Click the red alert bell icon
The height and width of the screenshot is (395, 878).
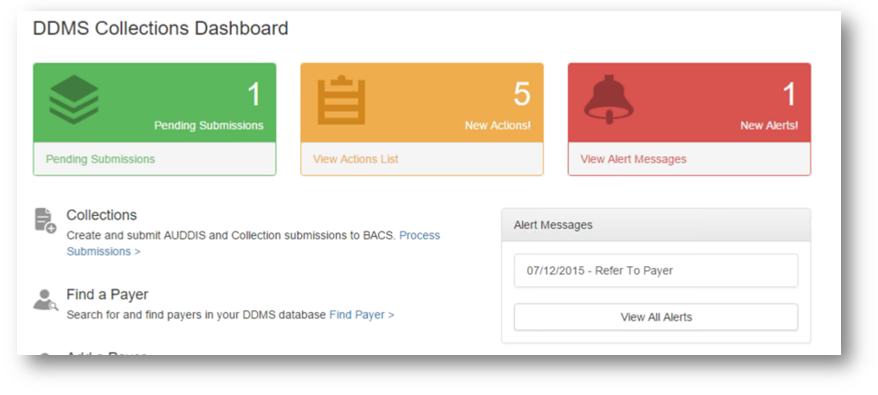(x=609, y=99)
